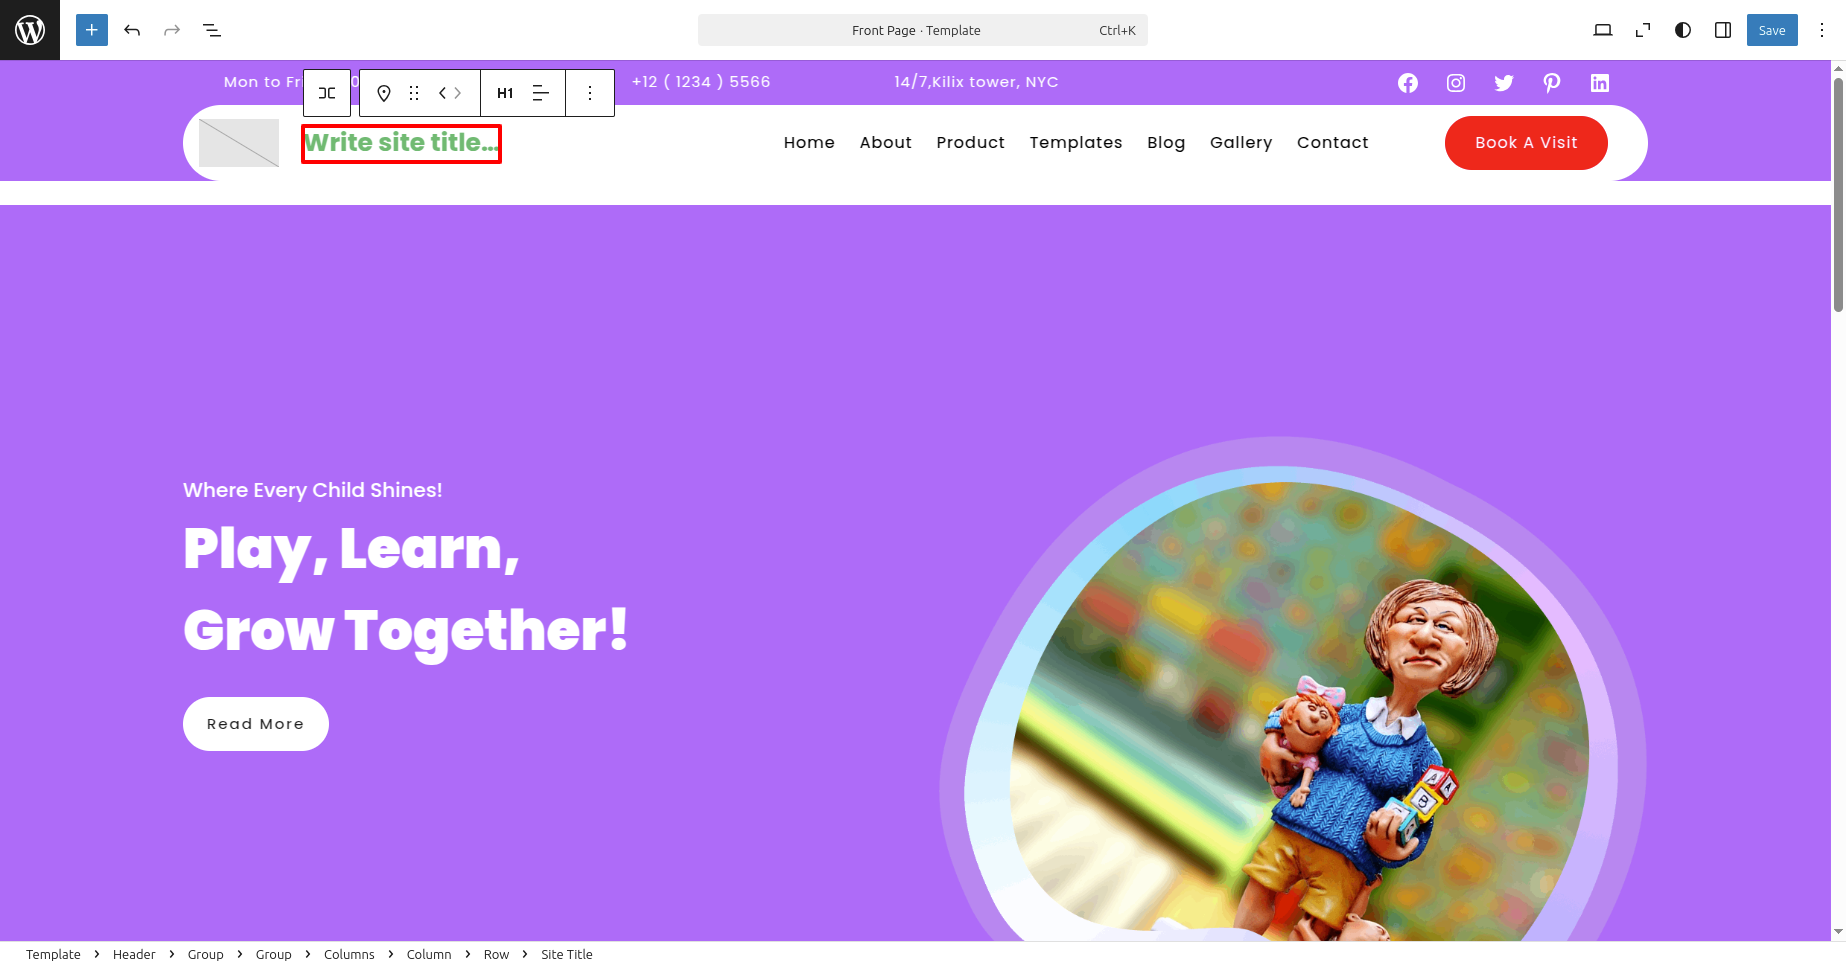The image size is (1846, 966).
Task: Open the Styles half-circle panel
Action: (1683, 30)
